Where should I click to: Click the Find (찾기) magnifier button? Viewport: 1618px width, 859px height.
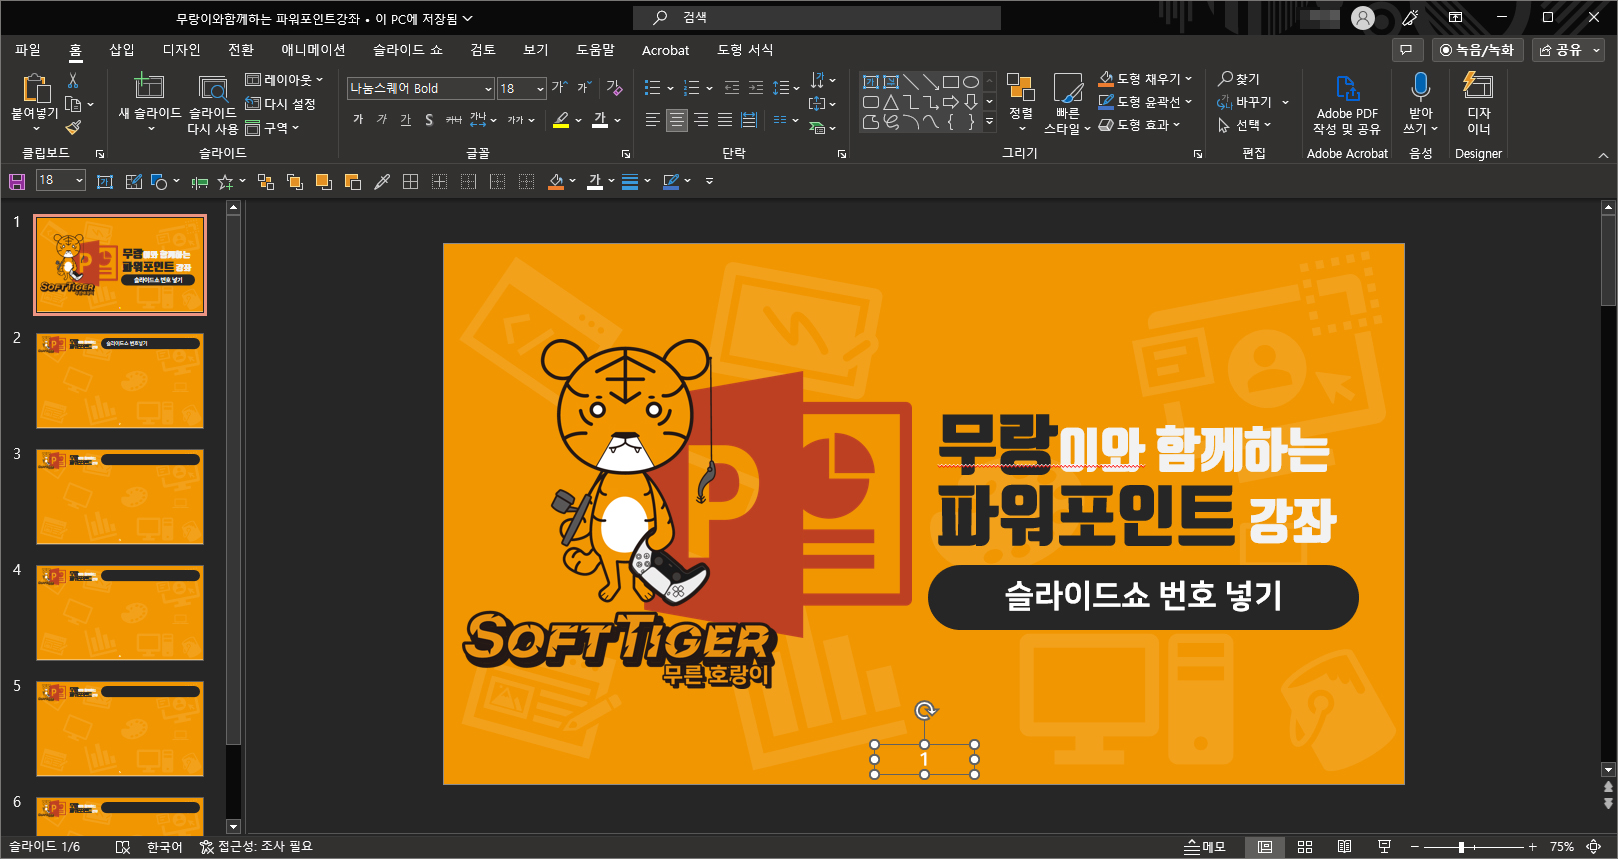(x=1239, y=79)
